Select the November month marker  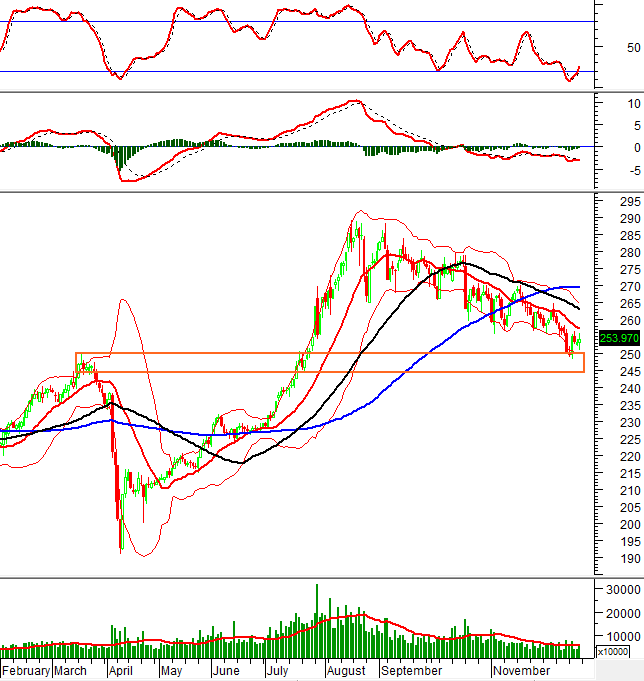coord(521,670)
